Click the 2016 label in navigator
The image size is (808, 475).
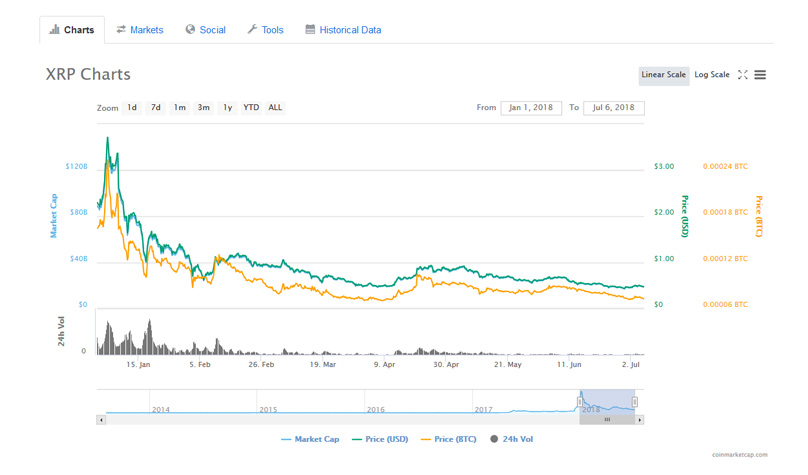[376, 410]
